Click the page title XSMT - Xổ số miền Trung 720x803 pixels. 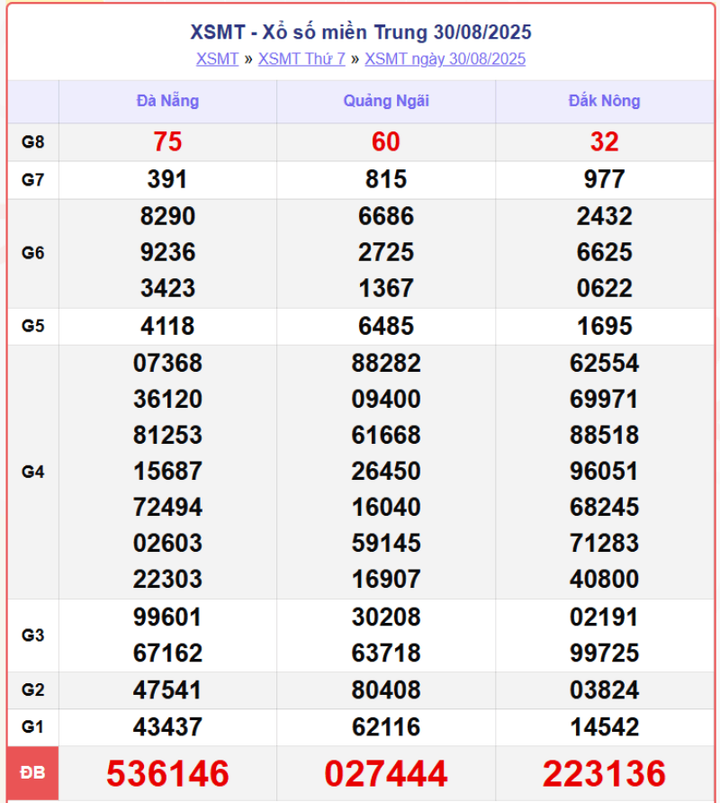coord(360,32)
